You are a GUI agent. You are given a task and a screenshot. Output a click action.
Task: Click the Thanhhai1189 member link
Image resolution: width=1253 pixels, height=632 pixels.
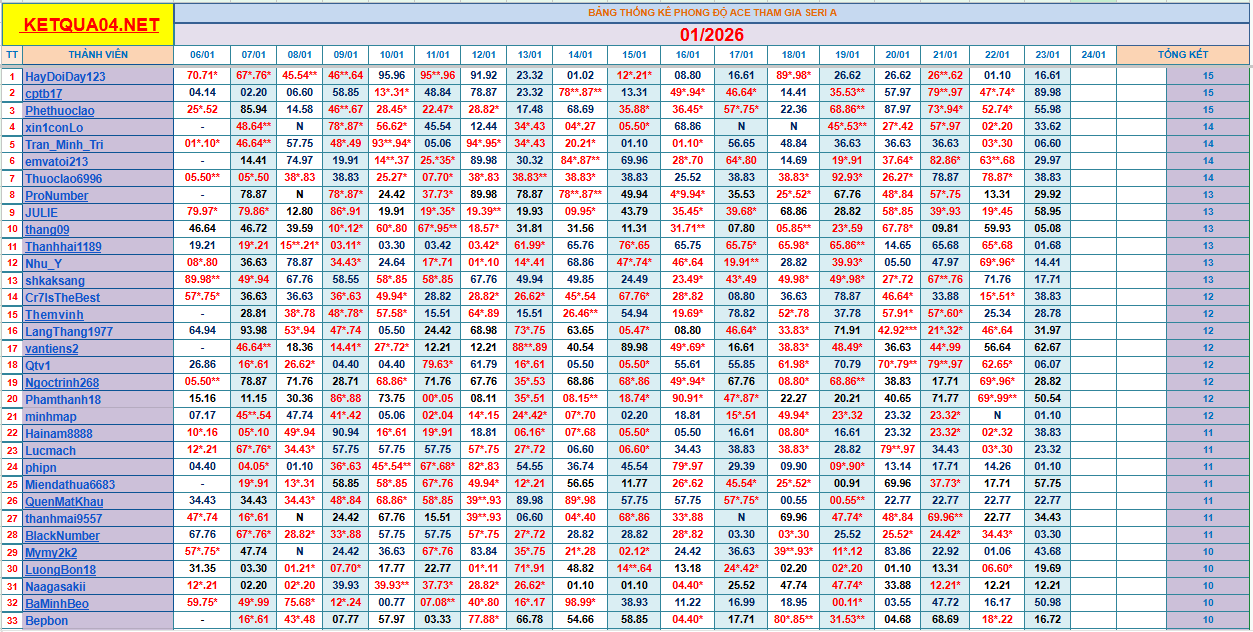coord(63,247)
